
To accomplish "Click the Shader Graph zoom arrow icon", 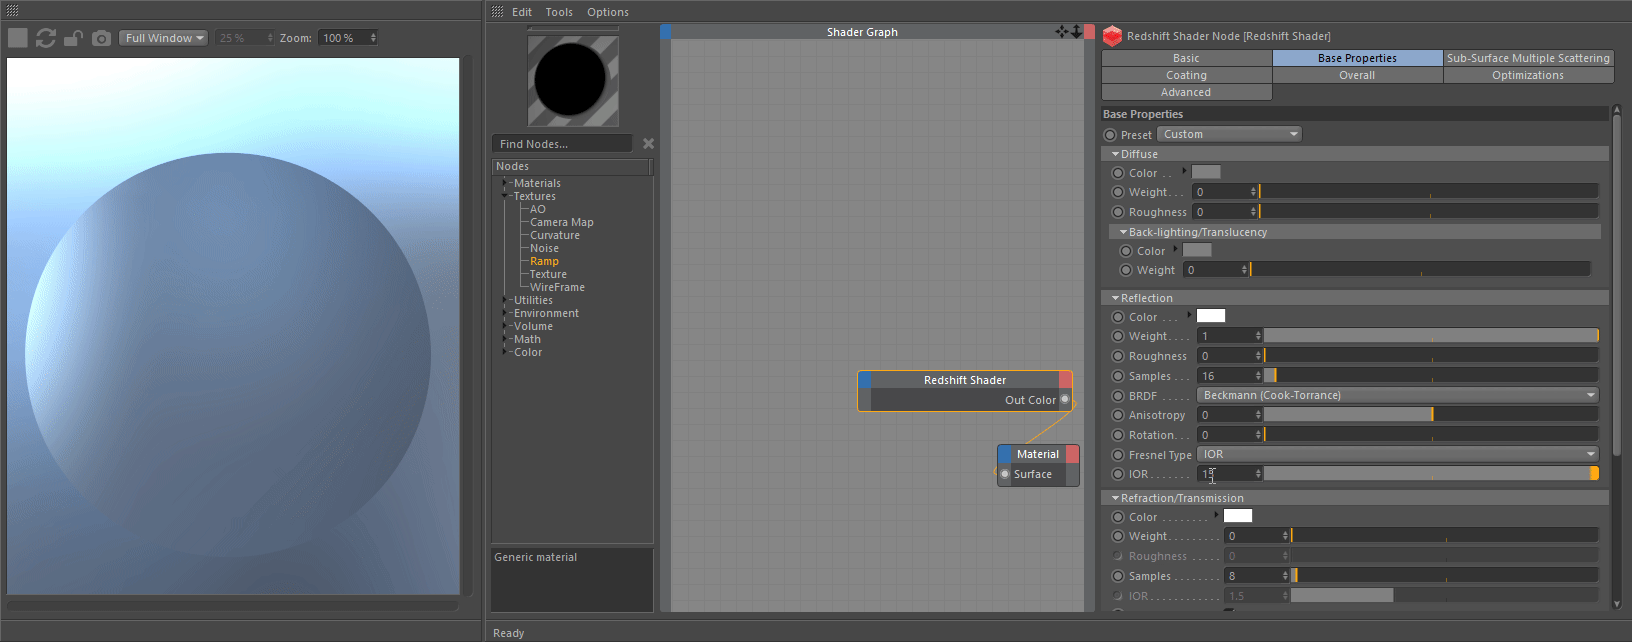I will [x=1076, y=32].
